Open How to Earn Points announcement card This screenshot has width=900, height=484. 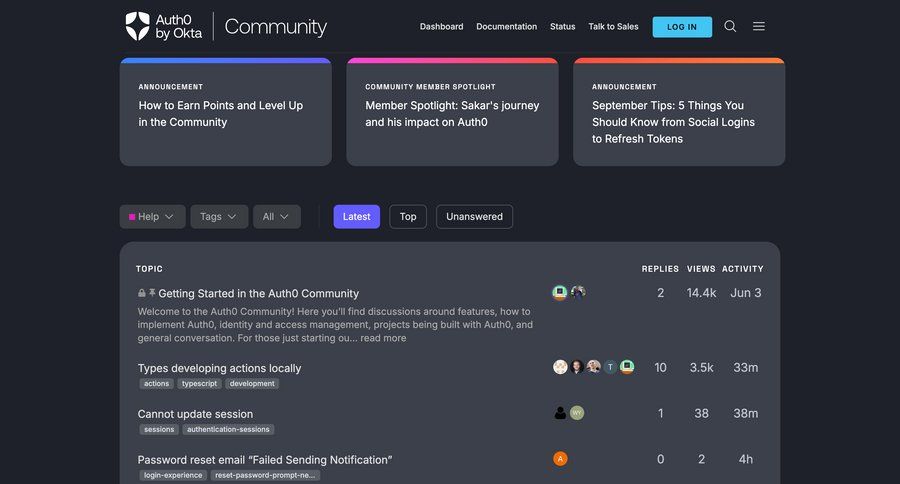click(226, 112)
